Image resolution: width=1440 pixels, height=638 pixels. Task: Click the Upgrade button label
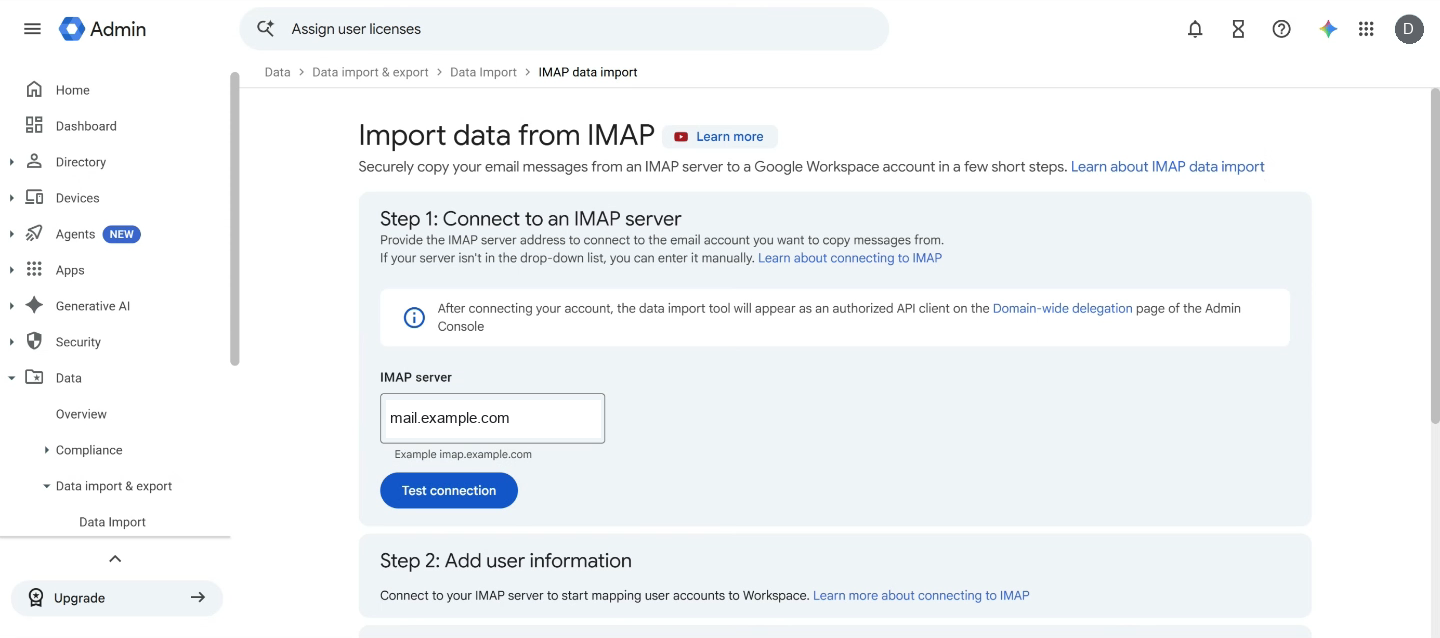point(80,598)
